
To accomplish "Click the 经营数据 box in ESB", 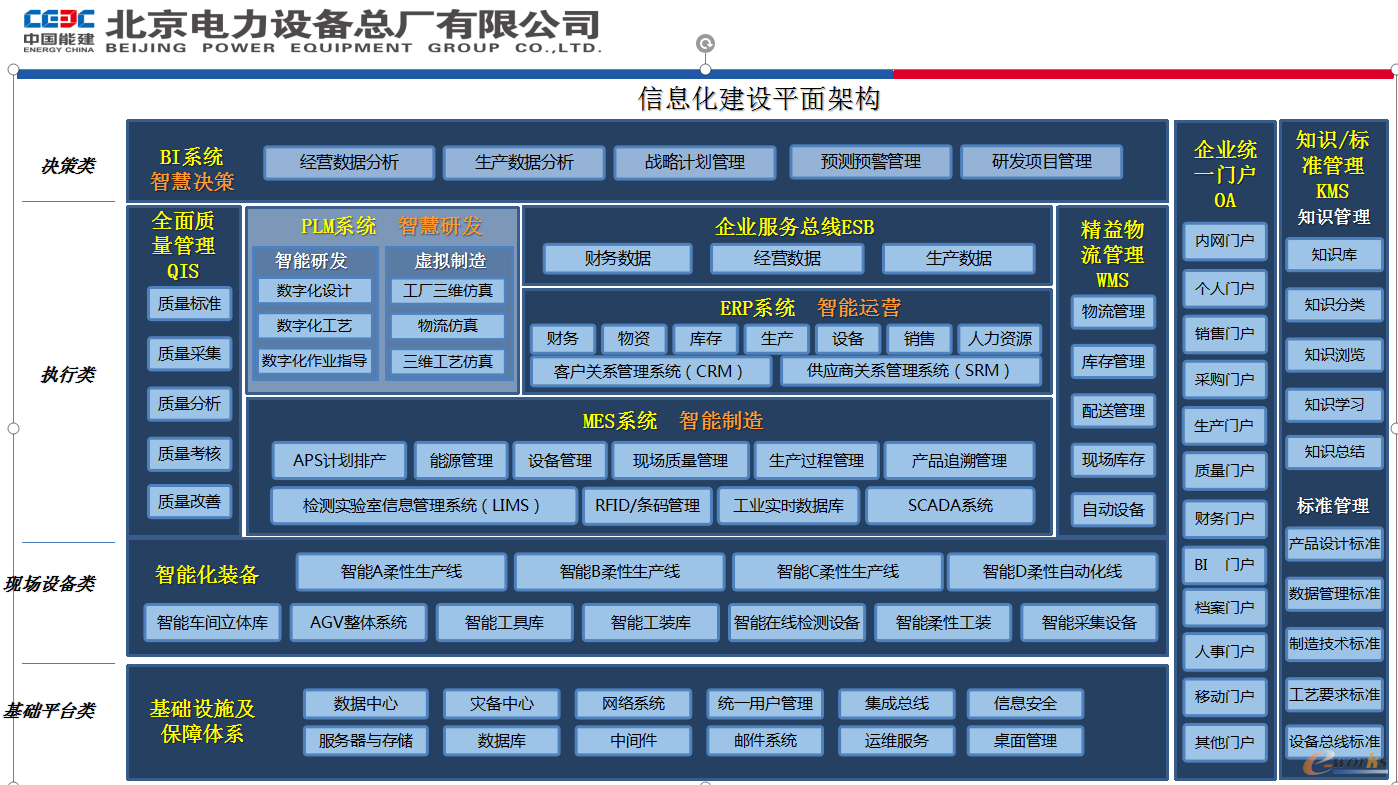I will click(x=787, y=259).
